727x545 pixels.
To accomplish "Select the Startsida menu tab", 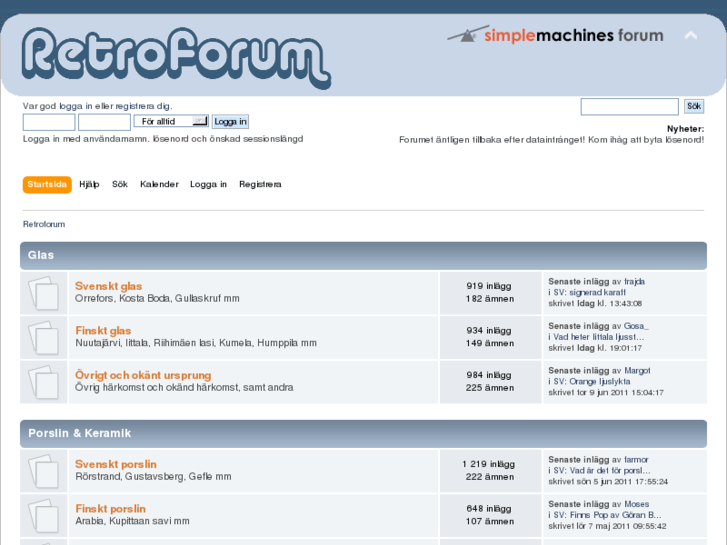I will click(x=47, y=185).
